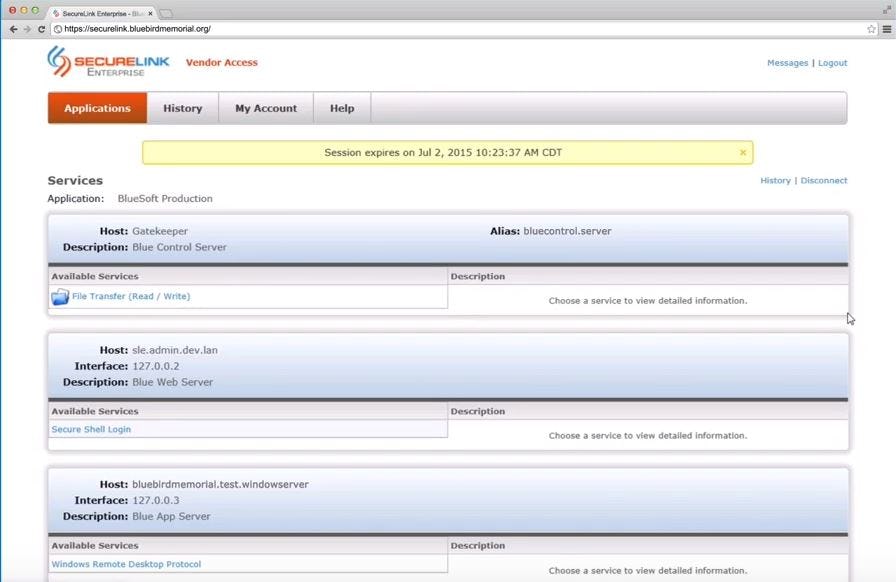Image resolution: width=896 pixels, height=582 pixels.
Task: Open Messages
Action: point(788,63)
